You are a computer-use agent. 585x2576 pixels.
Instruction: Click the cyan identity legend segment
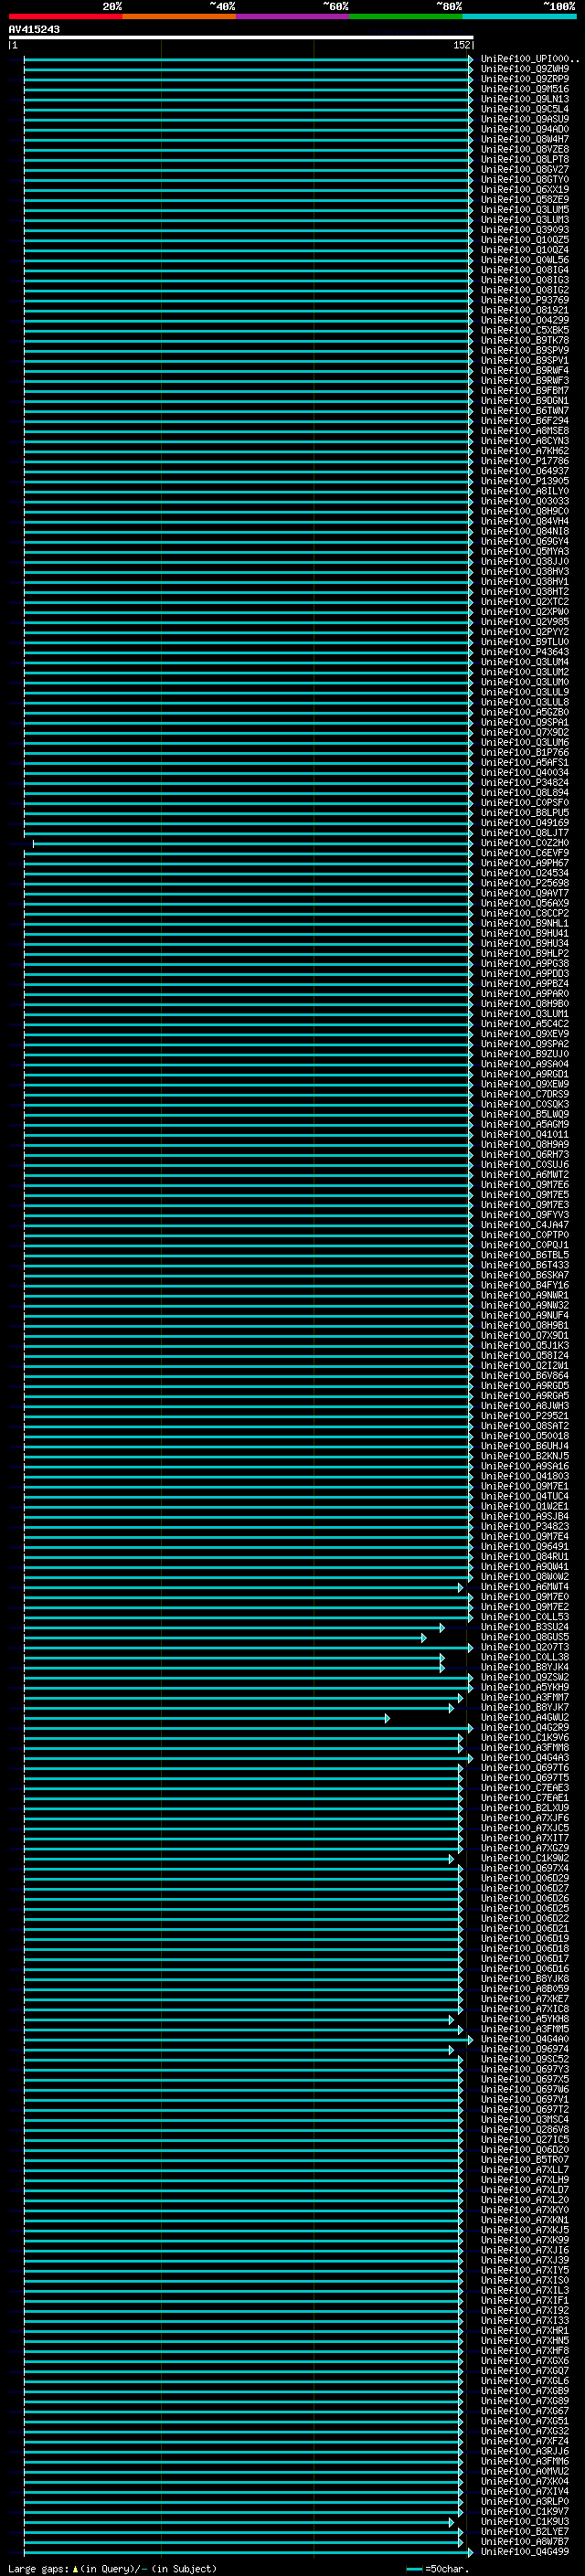(519, 17)
